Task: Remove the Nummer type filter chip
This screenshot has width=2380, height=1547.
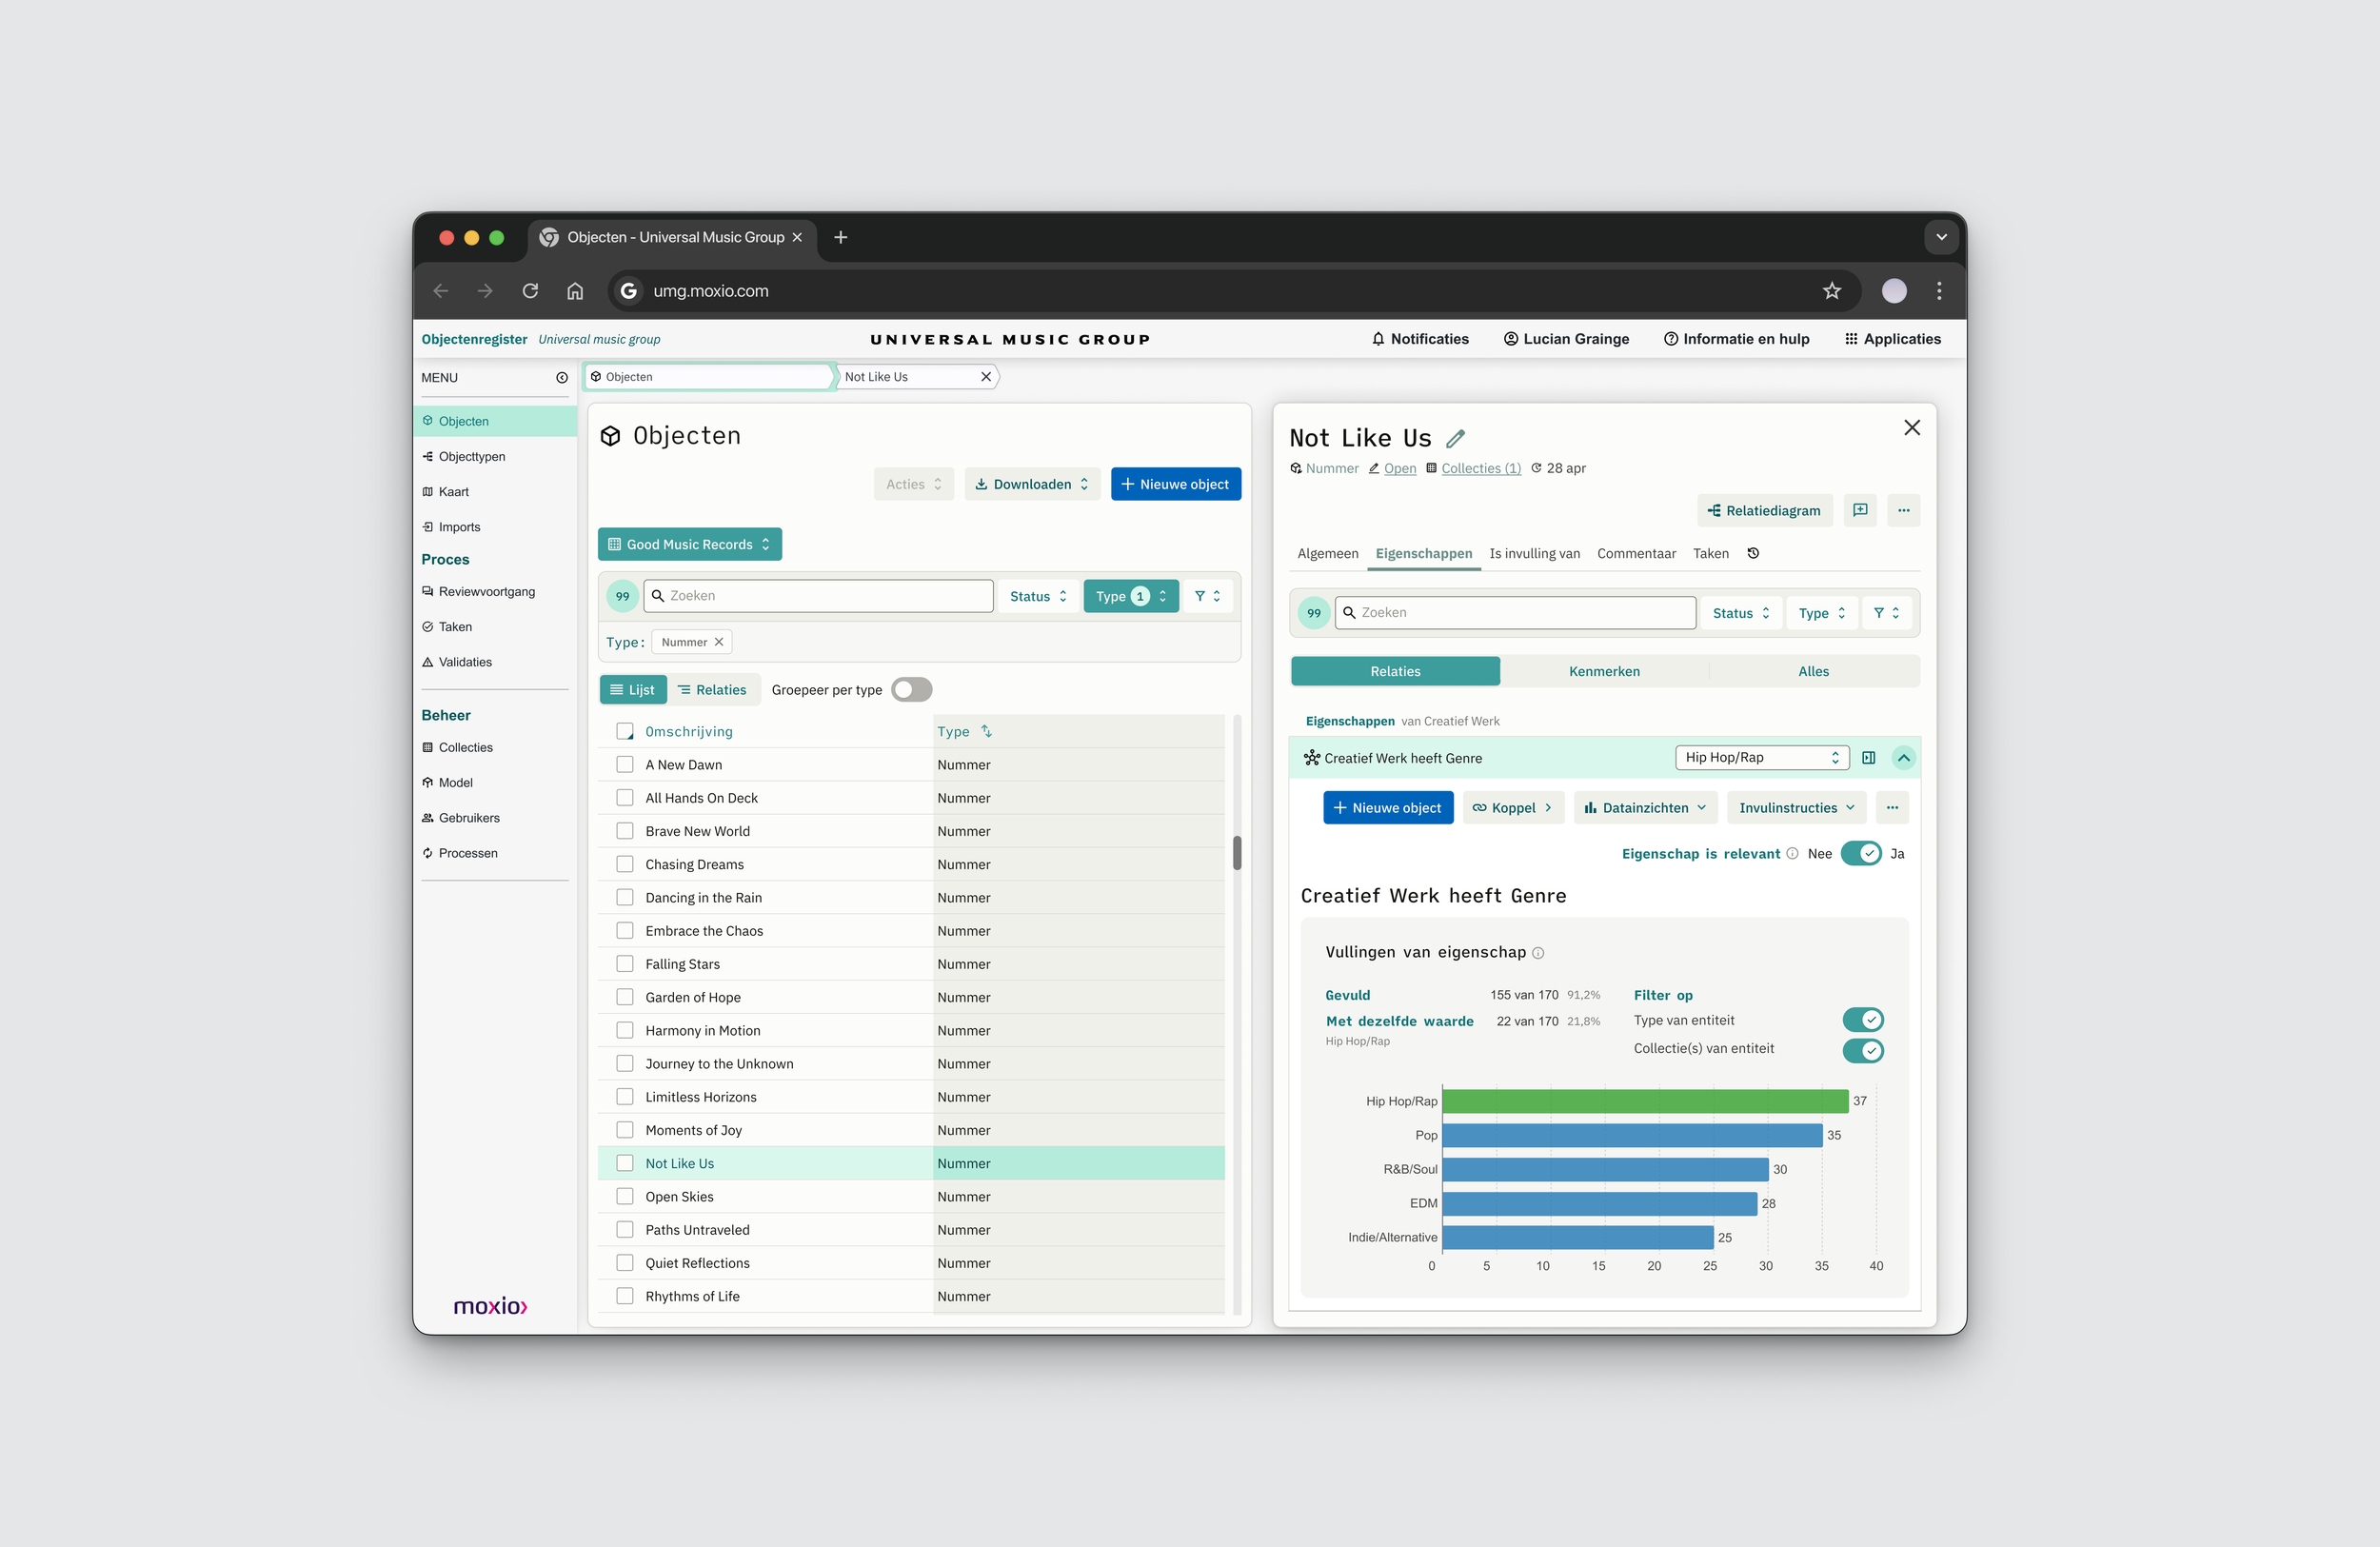Action: click(718, 642)
